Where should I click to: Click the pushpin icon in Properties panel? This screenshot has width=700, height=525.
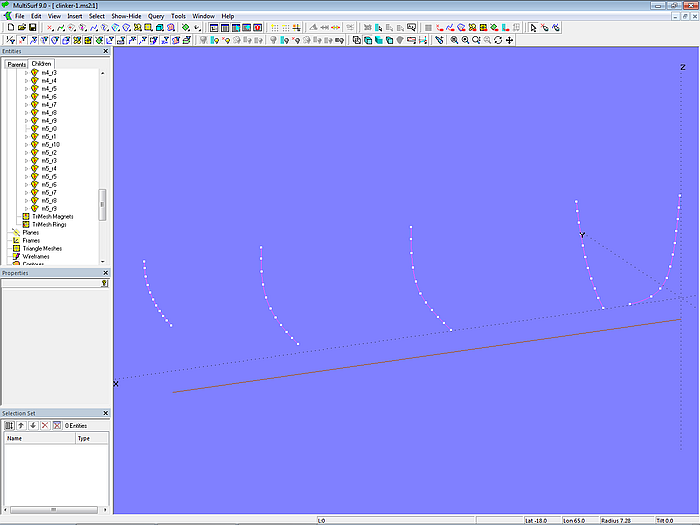[104, 283]
